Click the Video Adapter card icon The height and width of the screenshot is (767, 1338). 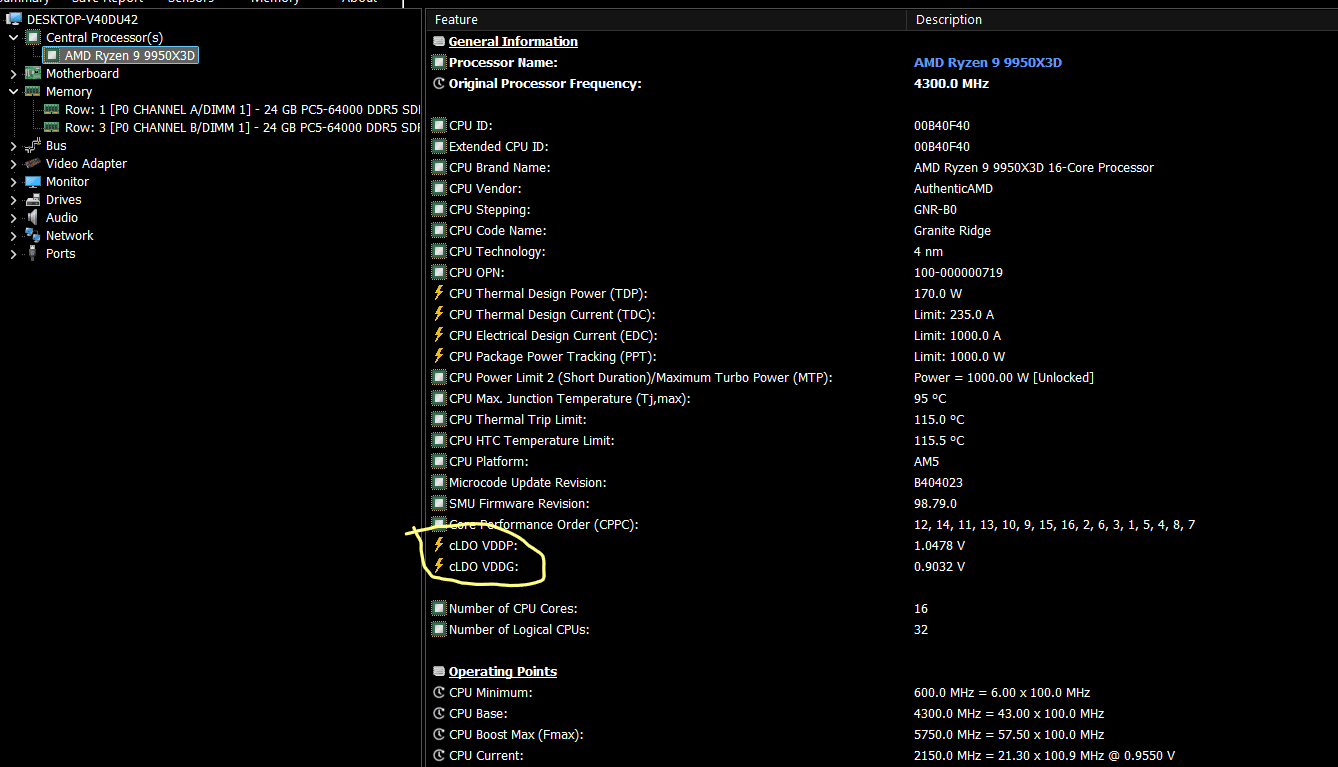[33, 163]
